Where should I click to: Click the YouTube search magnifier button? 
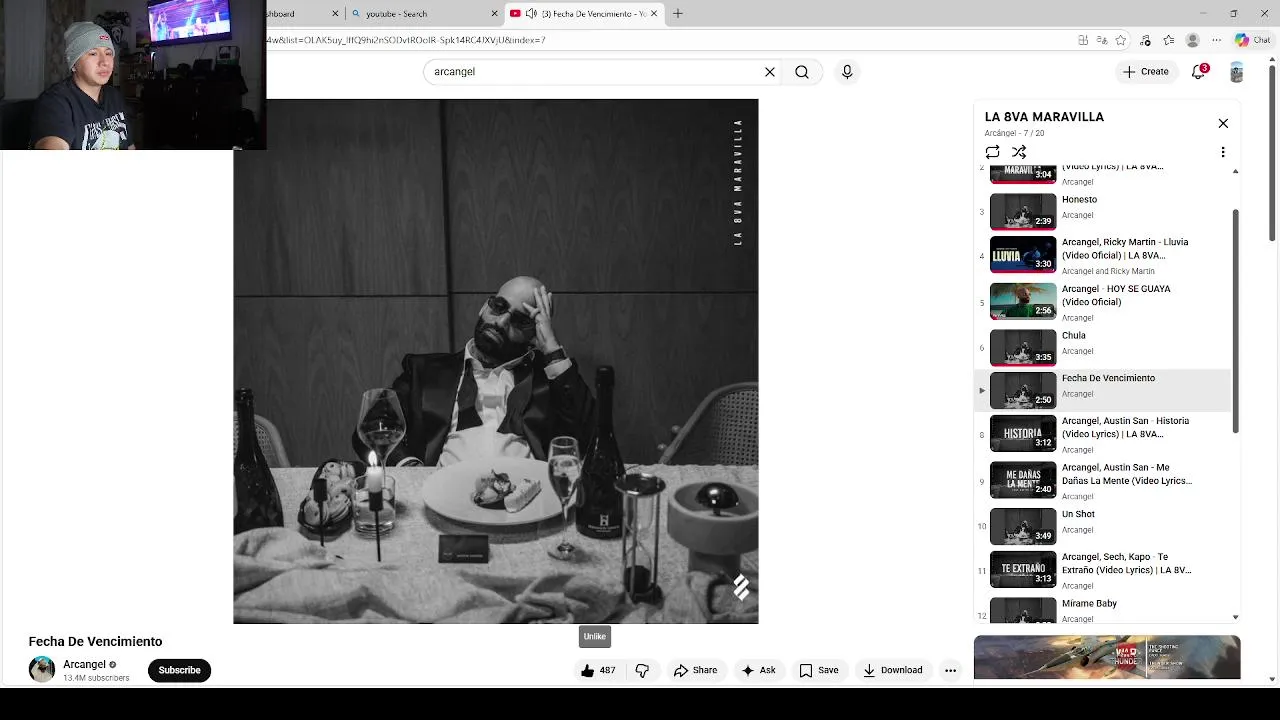click(802, 72)
